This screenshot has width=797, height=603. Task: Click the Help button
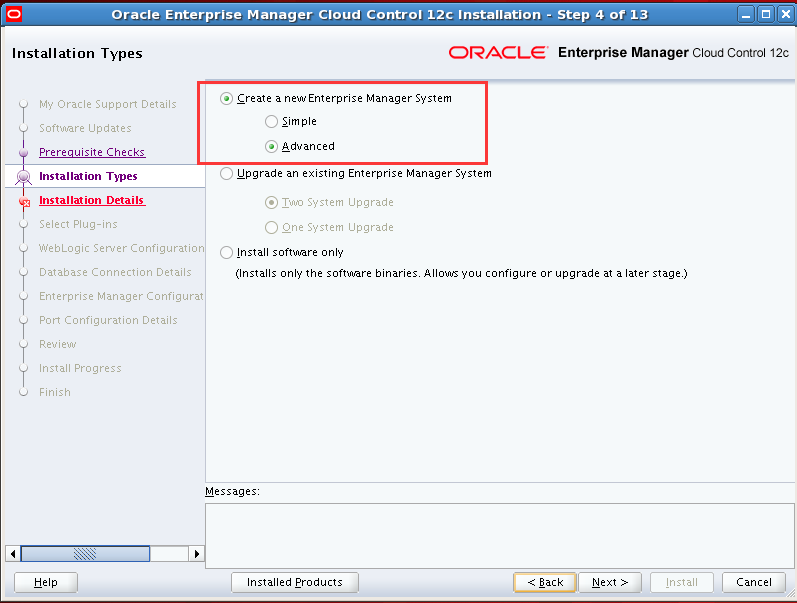(46, 582)
